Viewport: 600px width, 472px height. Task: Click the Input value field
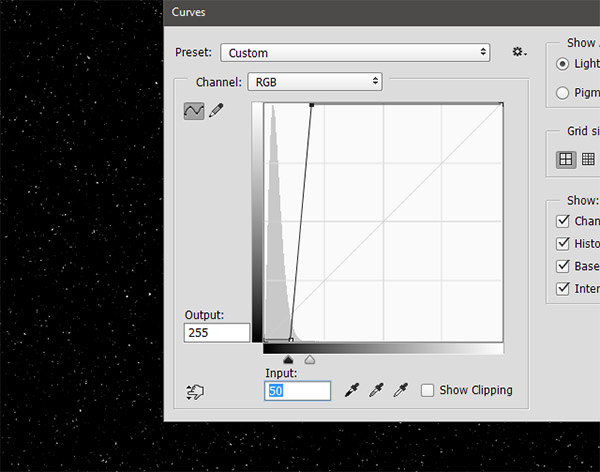(x=297, y=390)
